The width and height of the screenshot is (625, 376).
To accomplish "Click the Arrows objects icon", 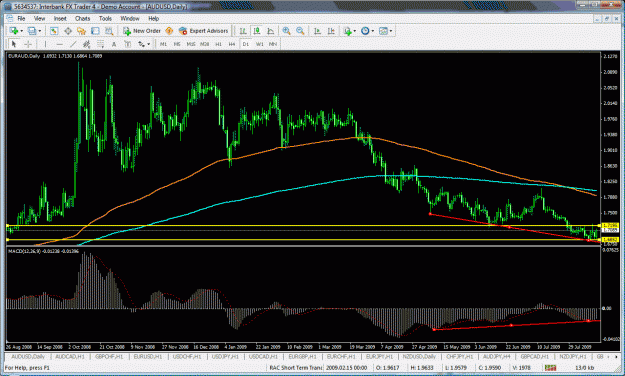I will tap(142, 44).
